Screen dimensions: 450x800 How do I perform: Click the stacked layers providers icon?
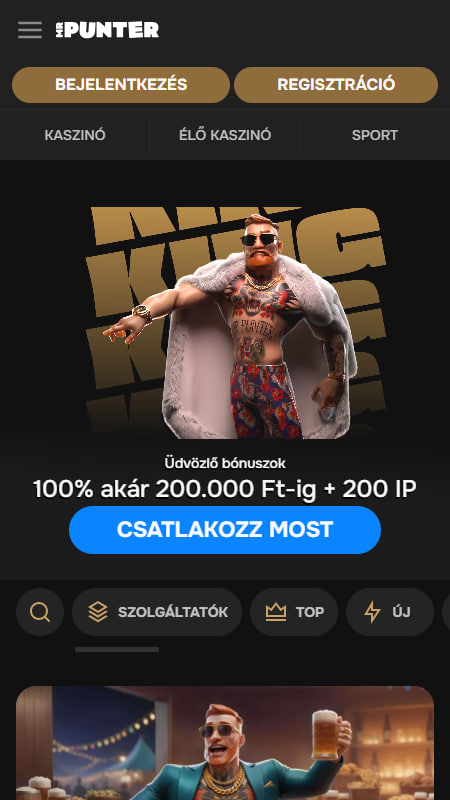pos(97,612)
